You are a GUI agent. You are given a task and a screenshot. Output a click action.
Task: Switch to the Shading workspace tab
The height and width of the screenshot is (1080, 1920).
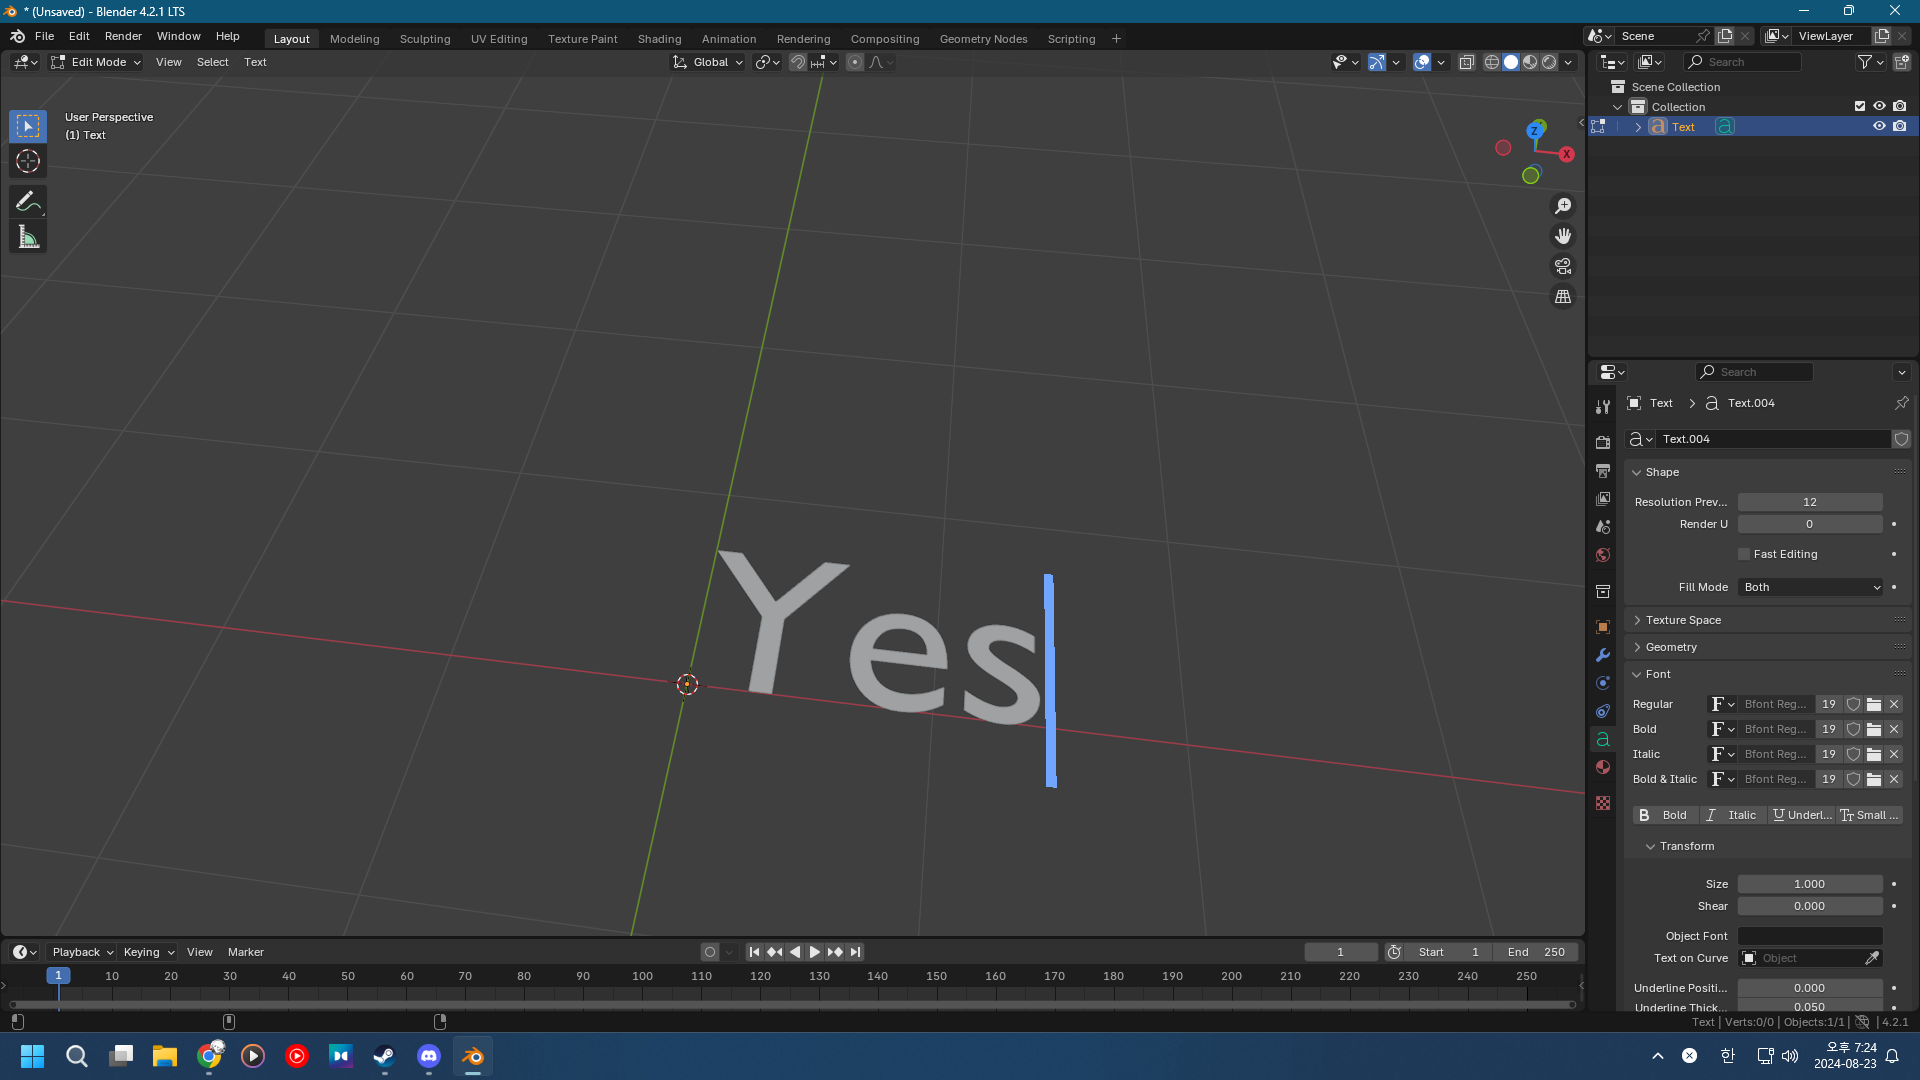(659, 39)
